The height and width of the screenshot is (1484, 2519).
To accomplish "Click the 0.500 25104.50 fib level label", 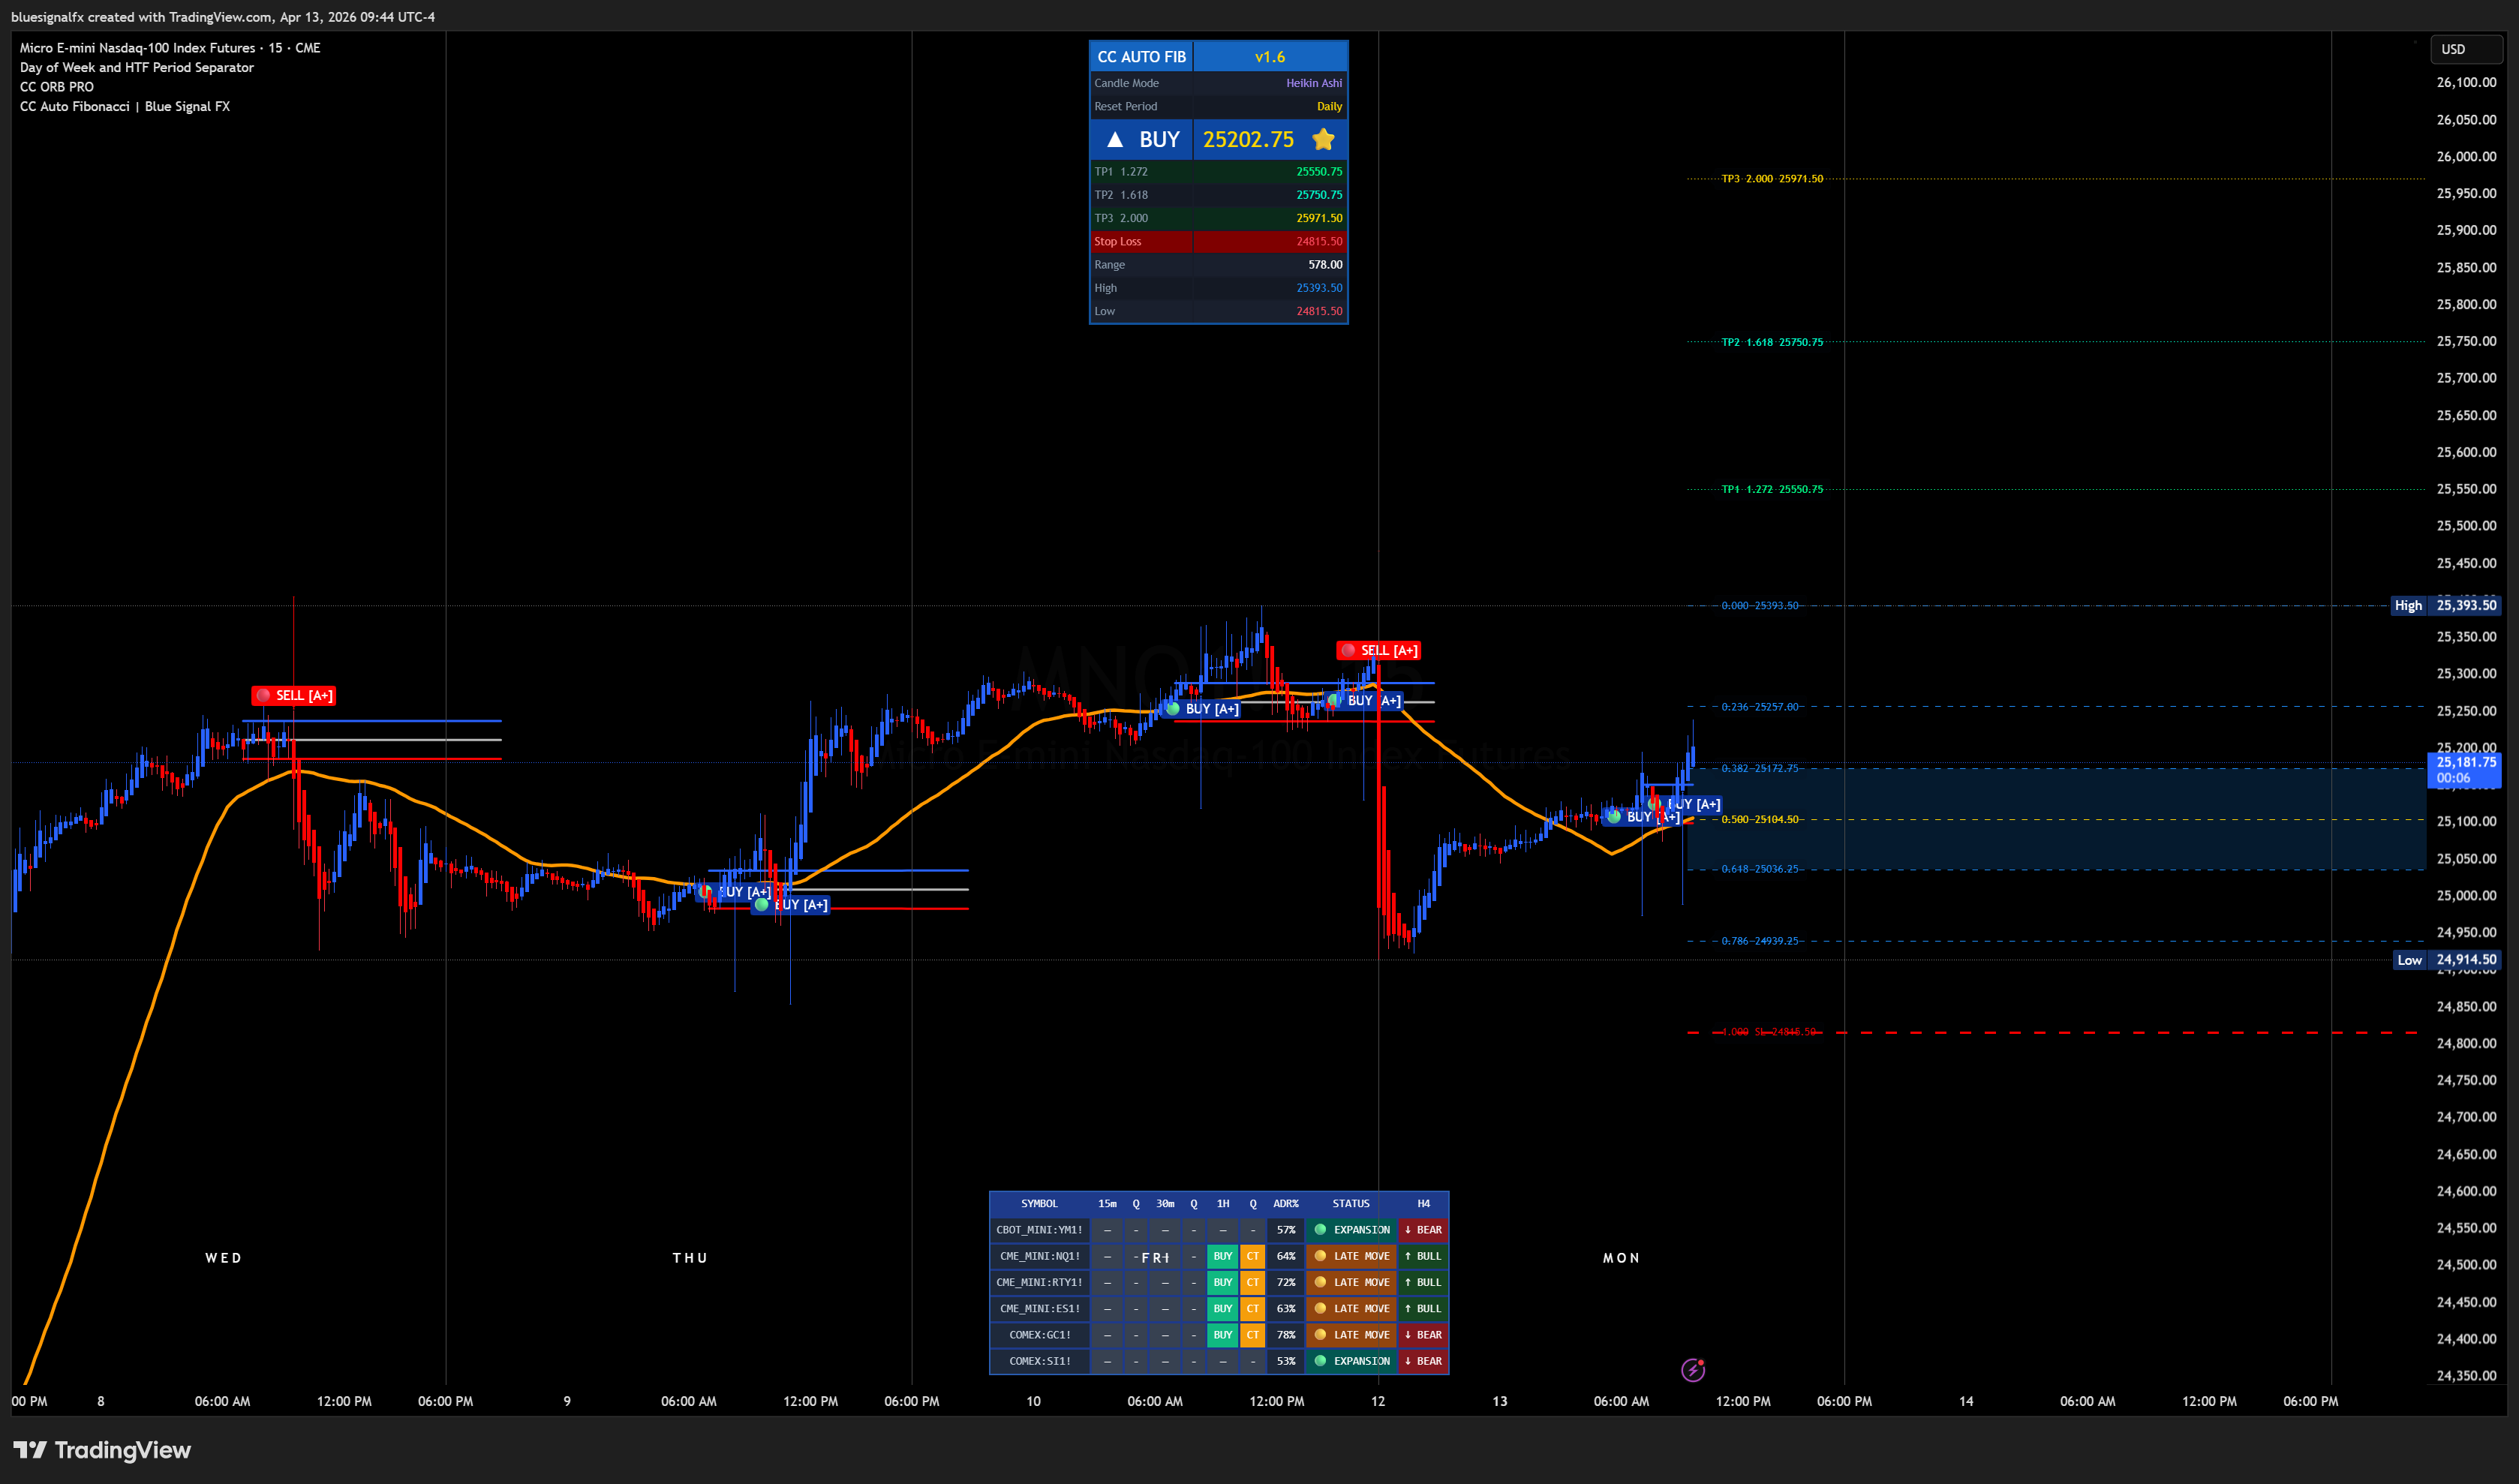I will (x=1760, y=820).
